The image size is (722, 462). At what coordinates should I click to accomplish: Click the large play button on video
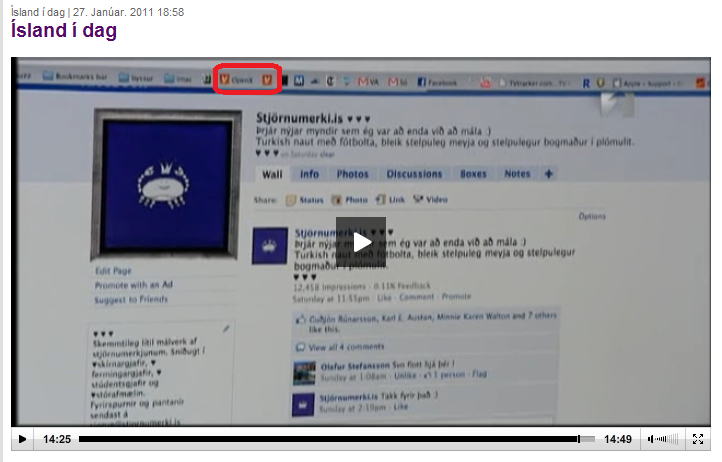click(361, 242)
